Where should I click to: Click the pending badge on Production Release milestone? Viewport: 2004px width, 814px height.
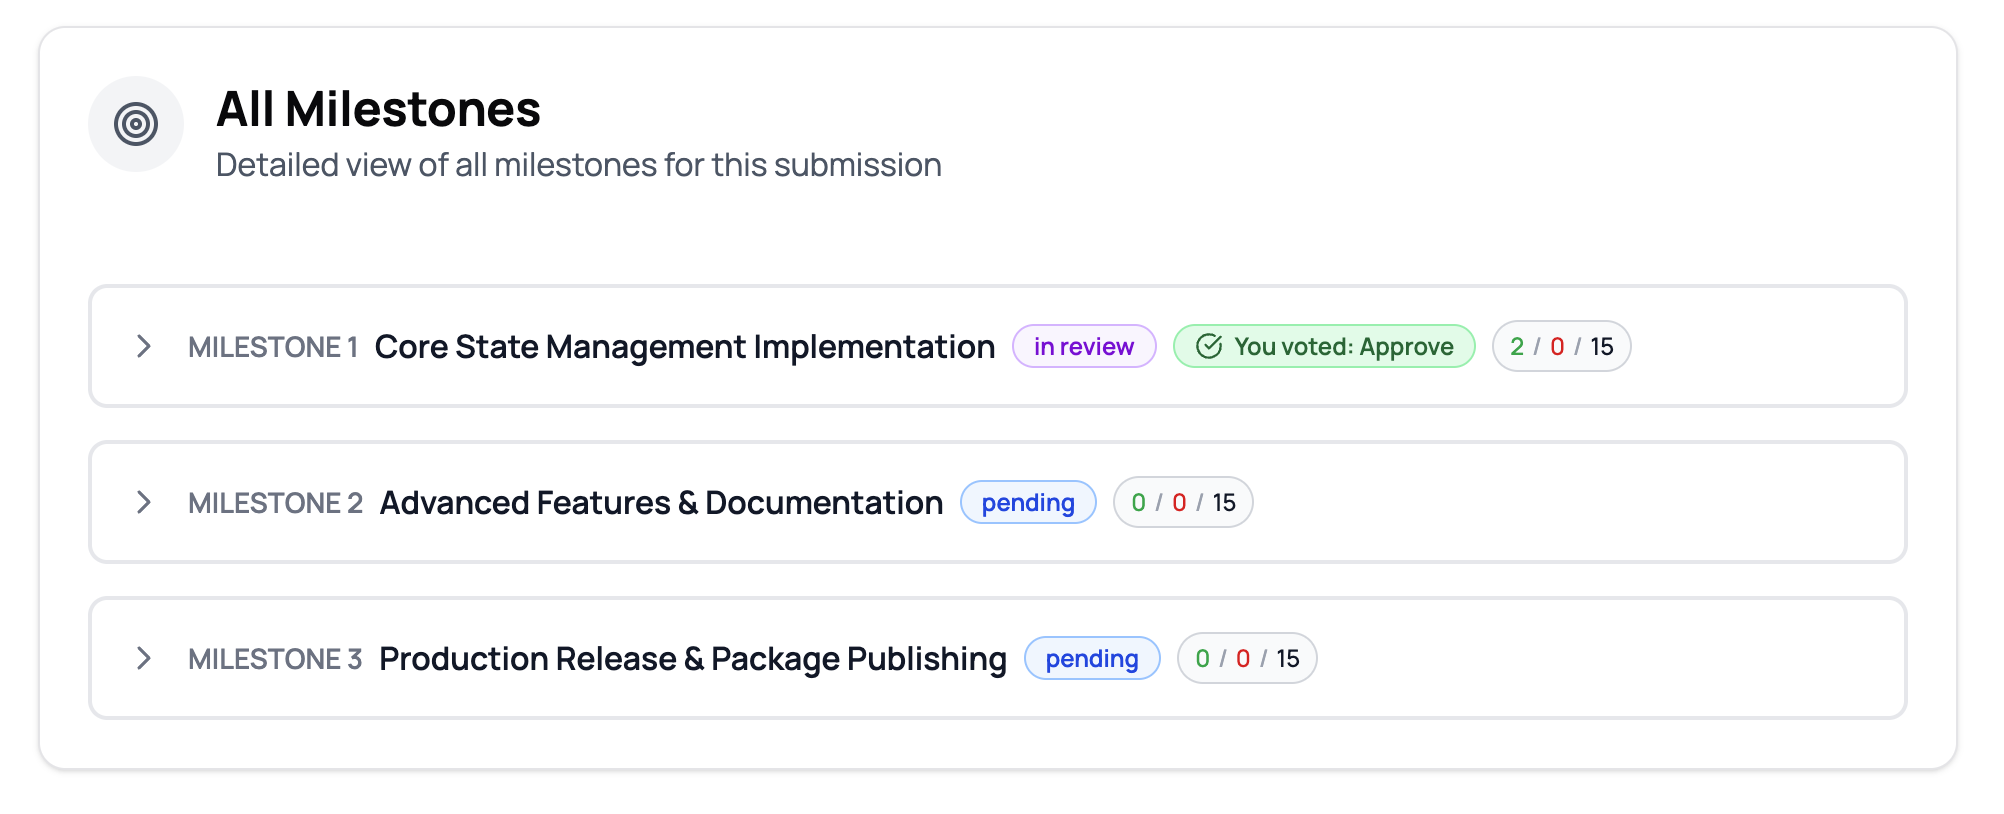(x=1092, y=658)
